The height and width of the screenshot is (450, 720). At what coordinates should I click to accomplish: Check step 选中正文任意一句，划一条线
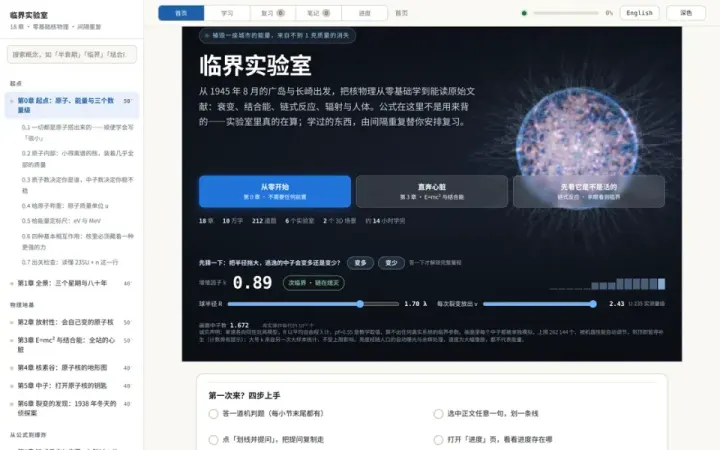pyautogui.click(x=438, y=414)
